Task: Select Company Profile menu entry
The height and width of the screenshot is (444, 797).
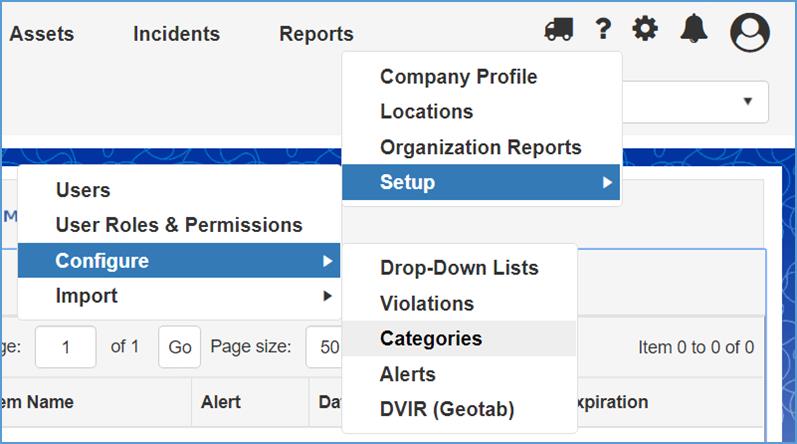Action: pos(458,77)
